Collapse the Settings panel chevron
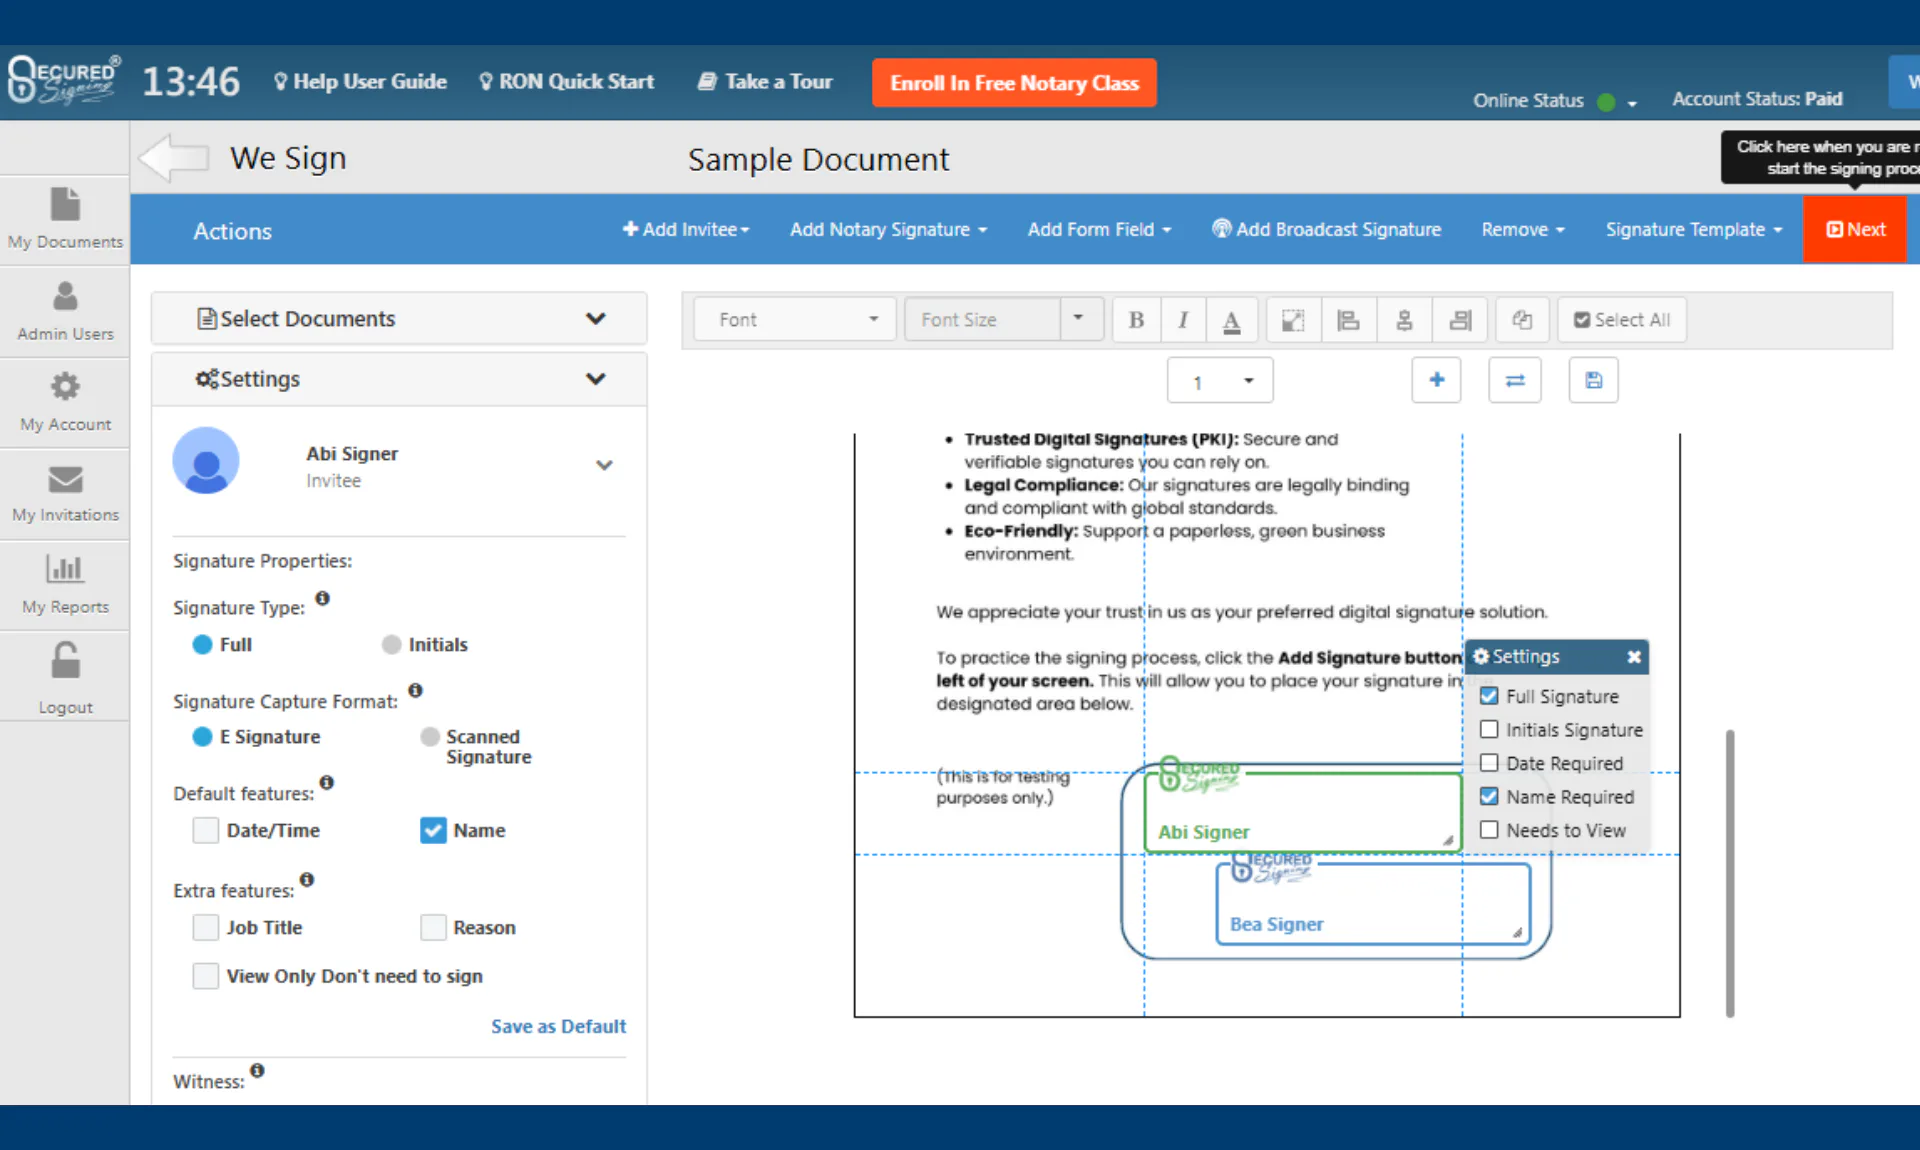1920x1150 pixels. pyautogui.click(x=596, y=379)
